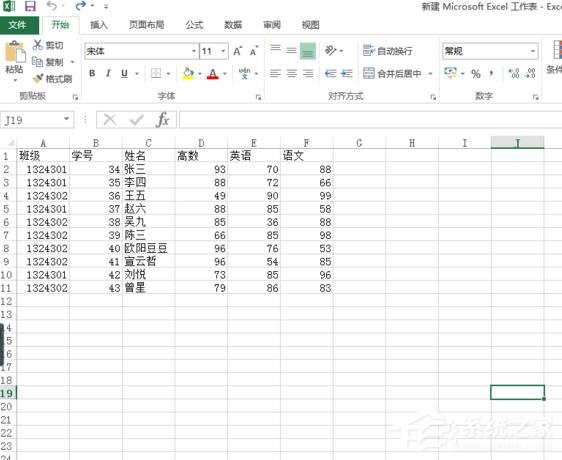Click the 合并后居中 merge and center button
This screenshot has width=562, height=460.
392,73
